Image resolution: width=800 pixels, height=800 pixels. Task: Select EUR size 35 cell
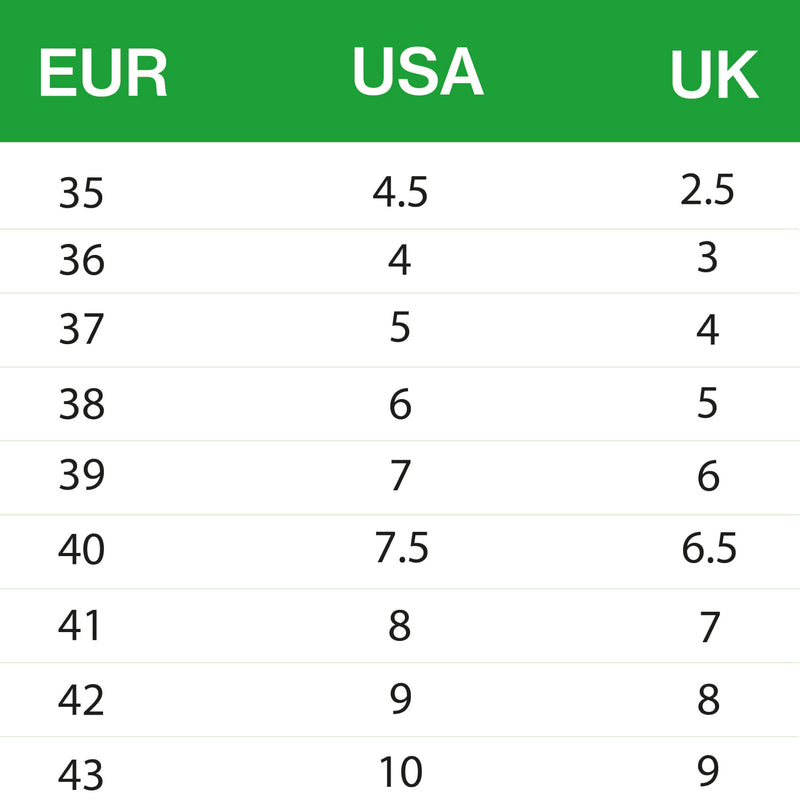(81, 193)
